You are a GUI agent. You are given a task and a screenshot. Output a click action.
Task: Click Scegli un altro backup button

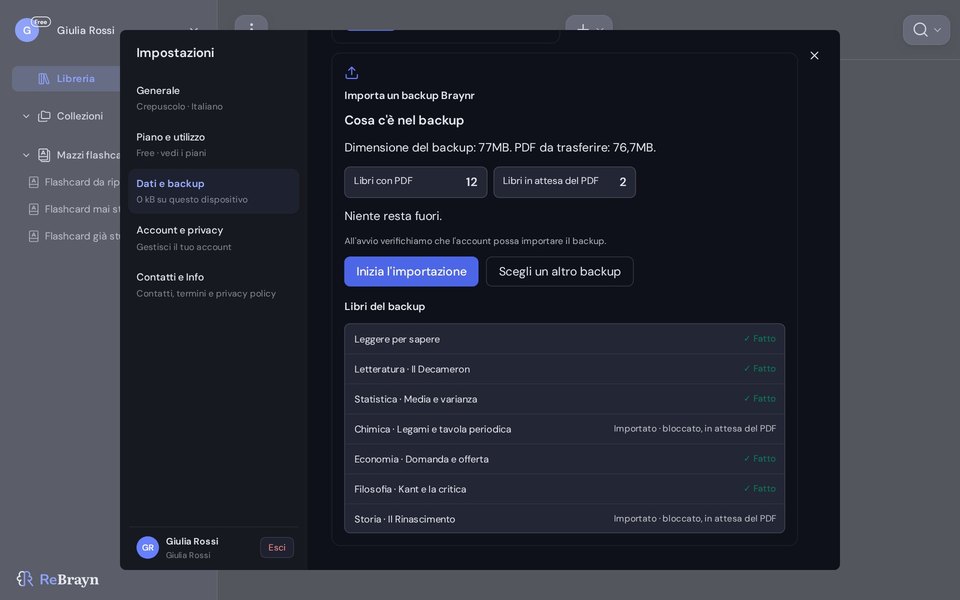[560, 272]
